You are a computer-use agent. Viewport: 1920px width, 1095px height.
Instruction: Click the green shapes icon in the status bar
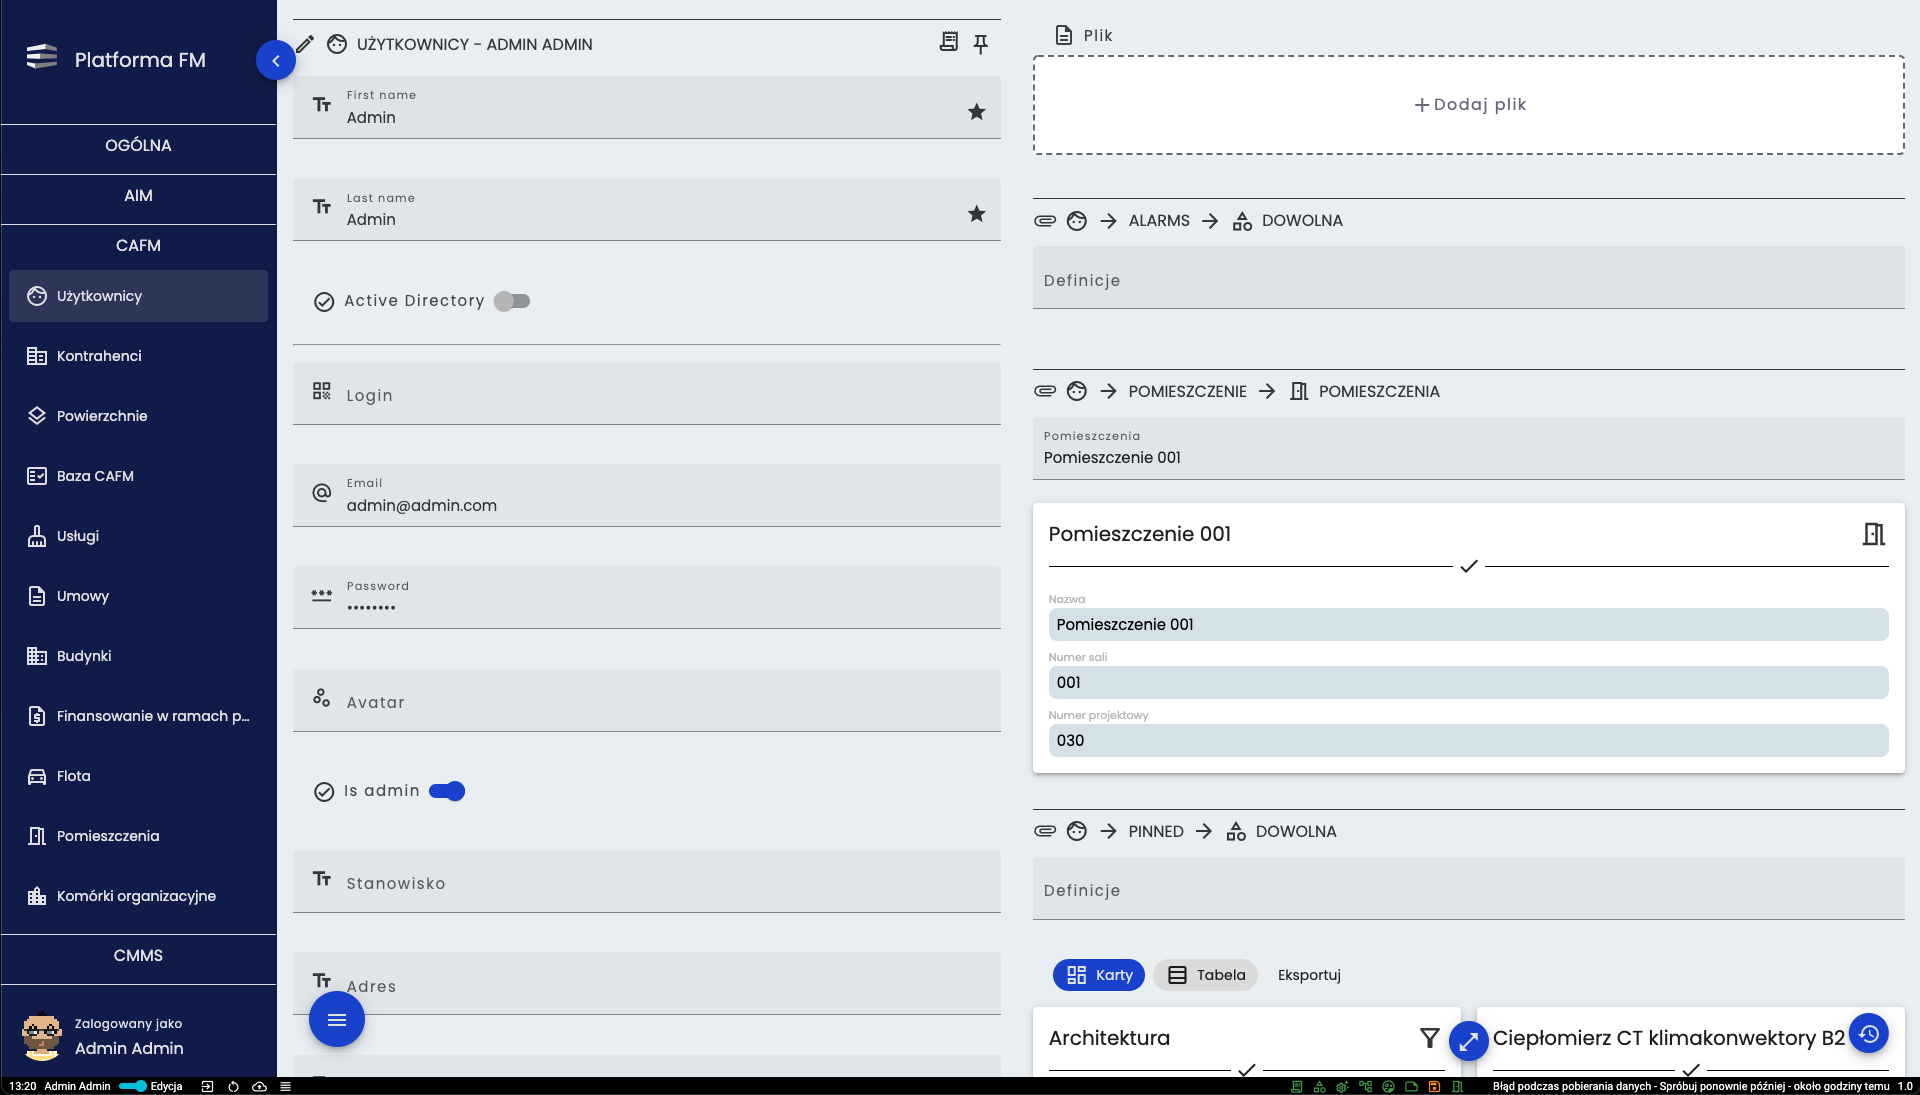(x=1319, y=1086)
